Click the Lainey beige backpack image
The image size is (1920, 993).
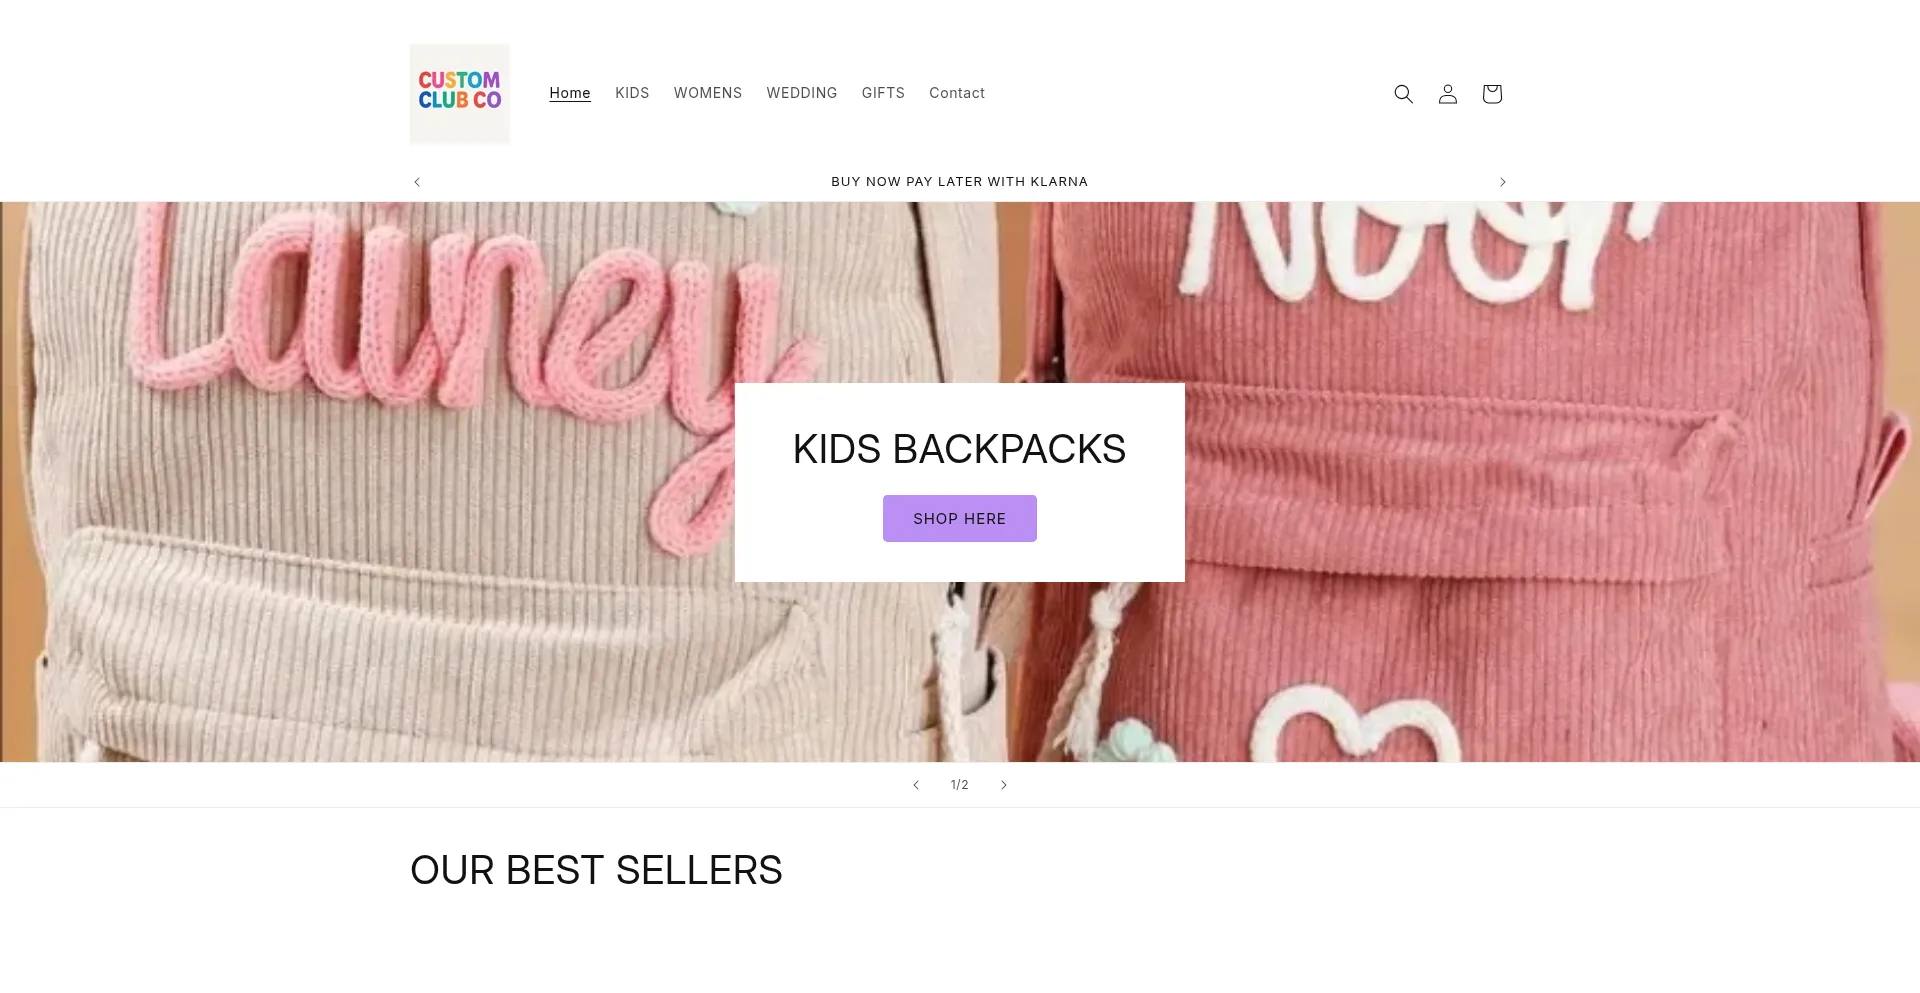(x=370, y=482)
